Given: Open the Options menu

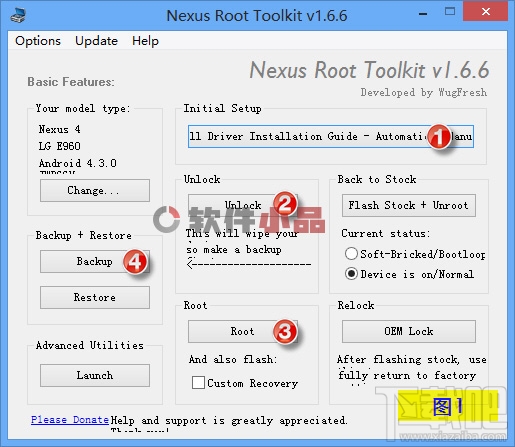Looking at the screenshot, I should pyautogui.click(x=38, y=41).
